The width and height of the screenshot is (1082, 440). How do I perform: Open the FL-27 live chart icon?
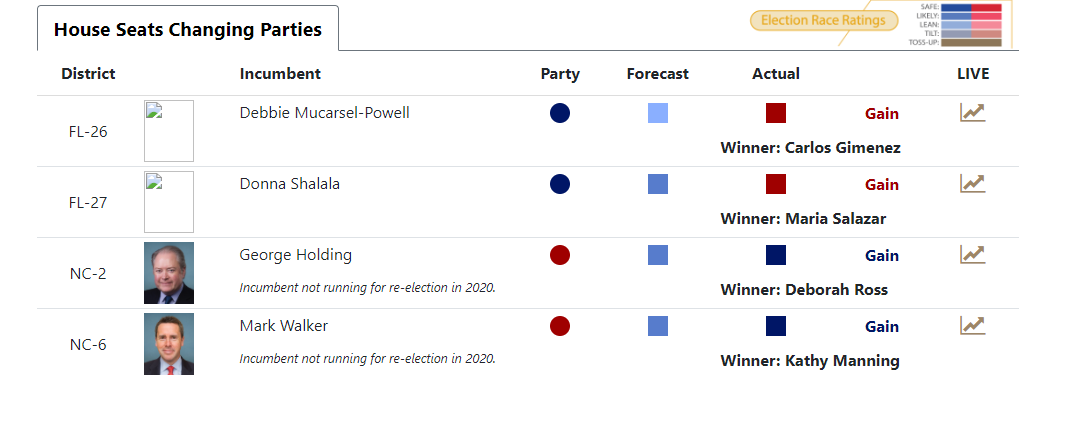972,183
